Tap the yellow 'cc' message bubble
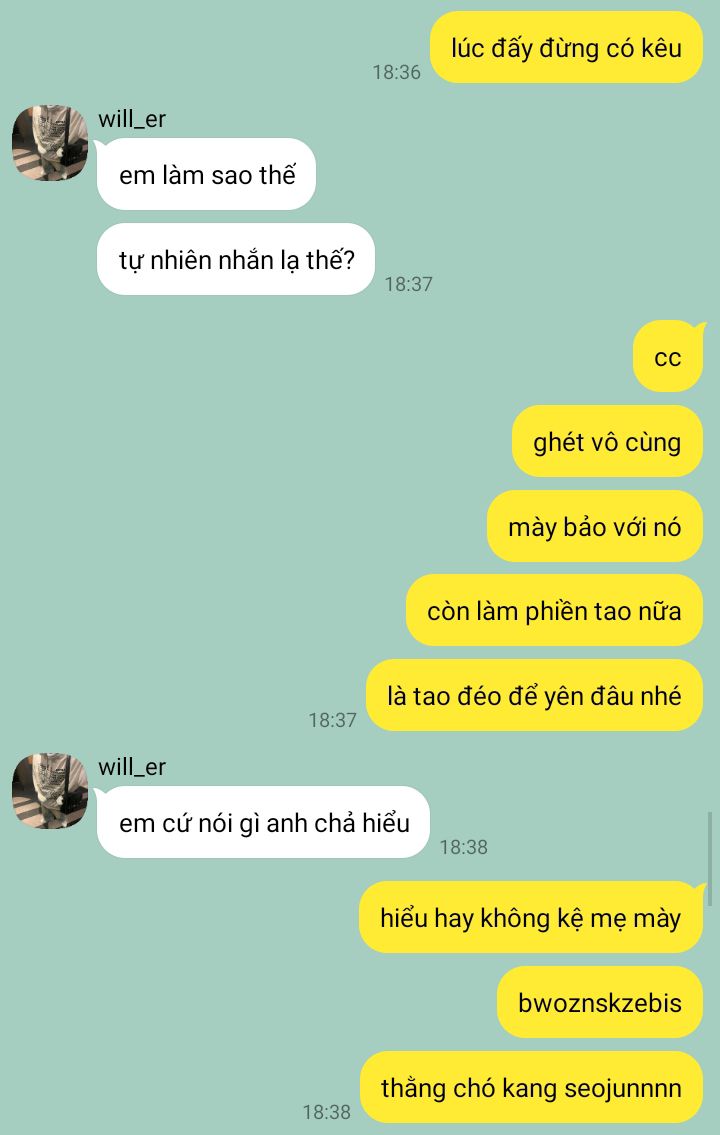The width and height of the screenshot is (720, 1135). [668, 357]
